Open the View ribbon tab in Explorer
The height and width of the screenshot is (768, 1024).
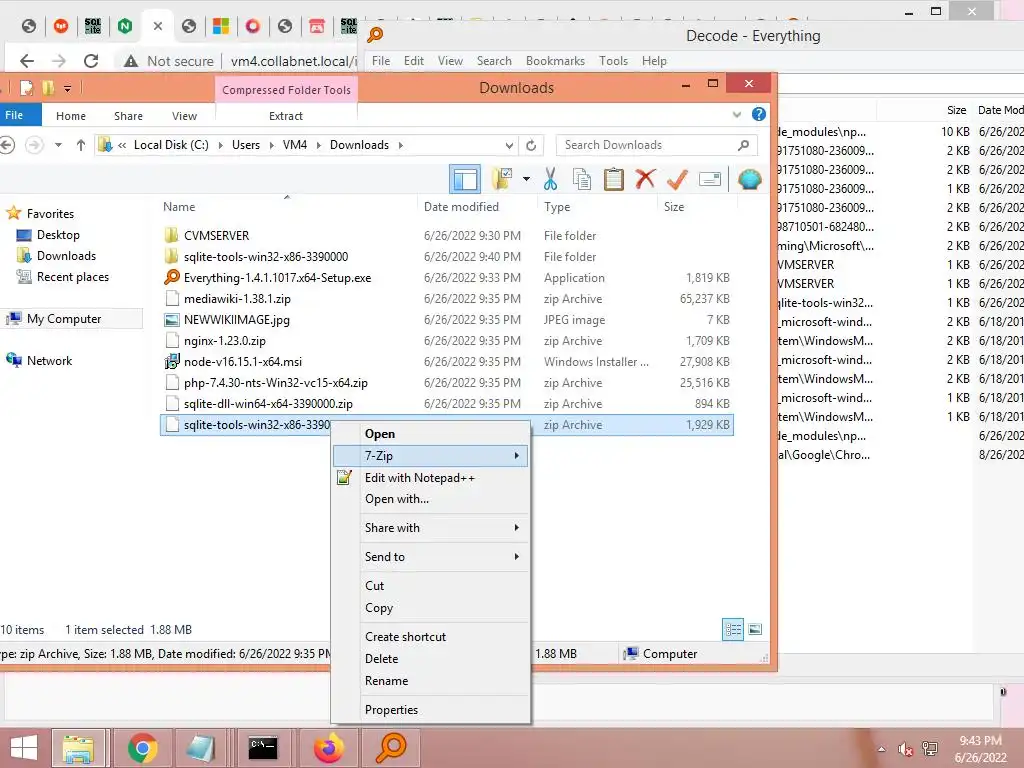click(x=184, y=116)
